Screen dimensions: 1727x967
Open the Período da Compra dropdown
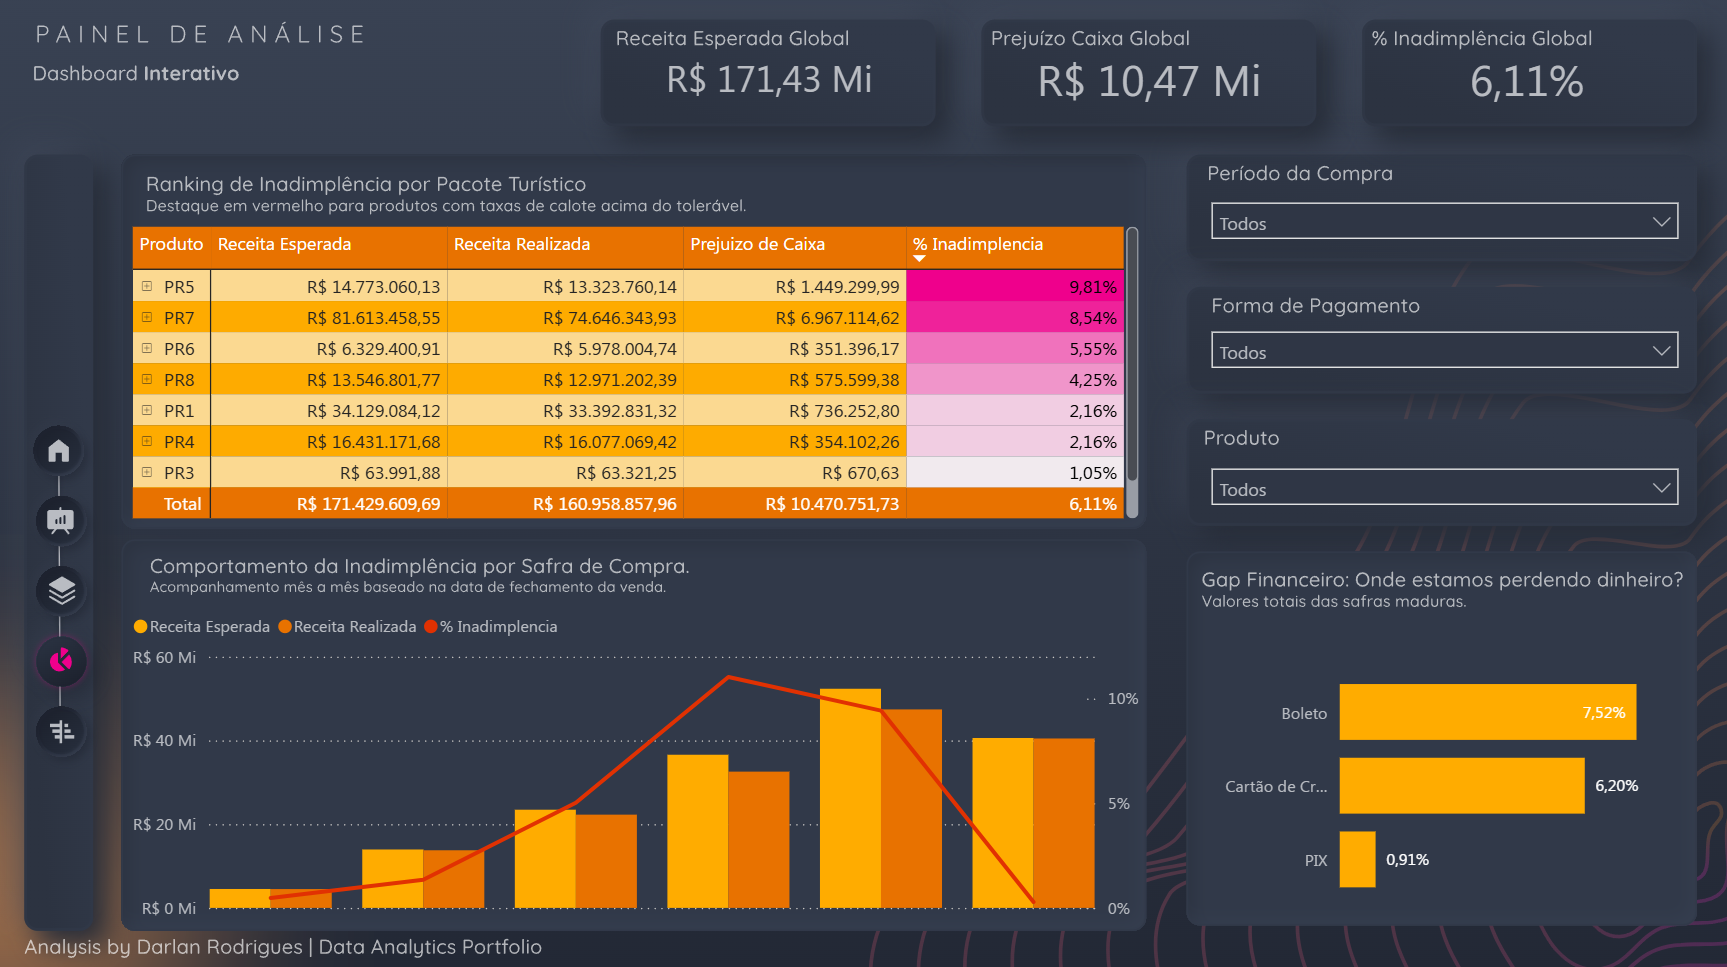pos(1443,222)
